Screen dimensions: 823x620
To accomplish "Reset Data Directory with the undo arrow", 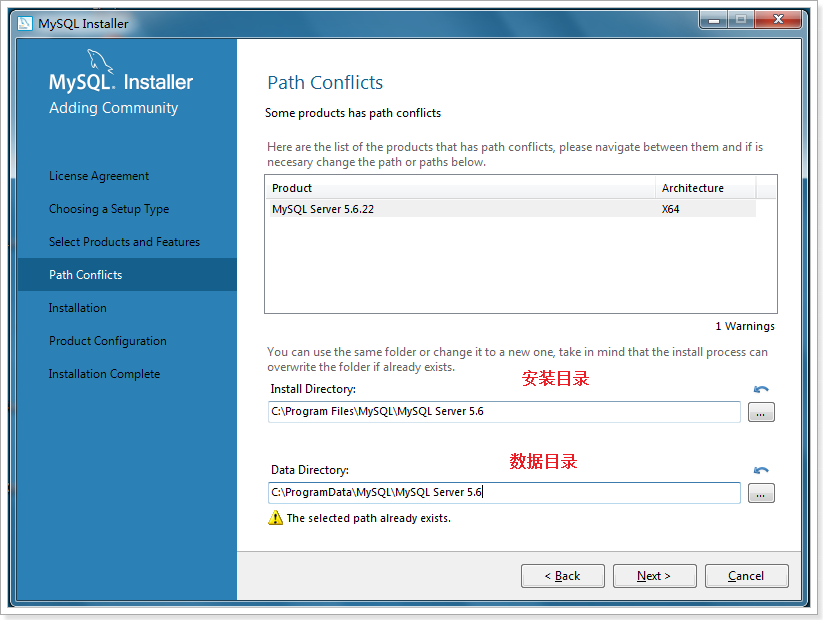I will pos(761,470).
